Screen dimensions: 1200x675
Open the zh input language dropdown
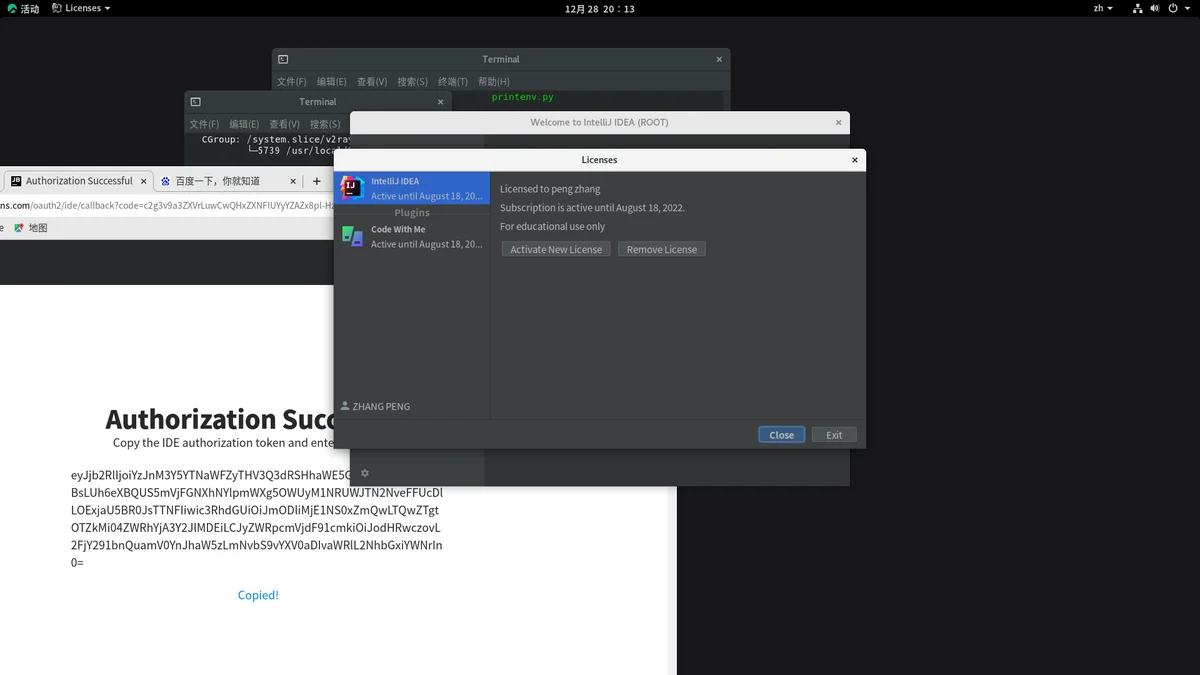[x=1103, y=8]
